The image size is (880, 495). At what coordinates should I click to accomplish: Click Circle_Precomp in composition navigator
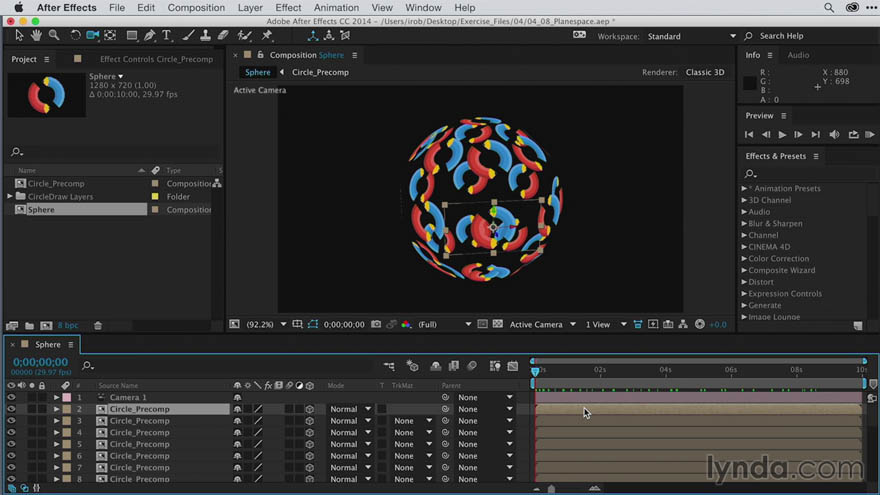point(320,72)
